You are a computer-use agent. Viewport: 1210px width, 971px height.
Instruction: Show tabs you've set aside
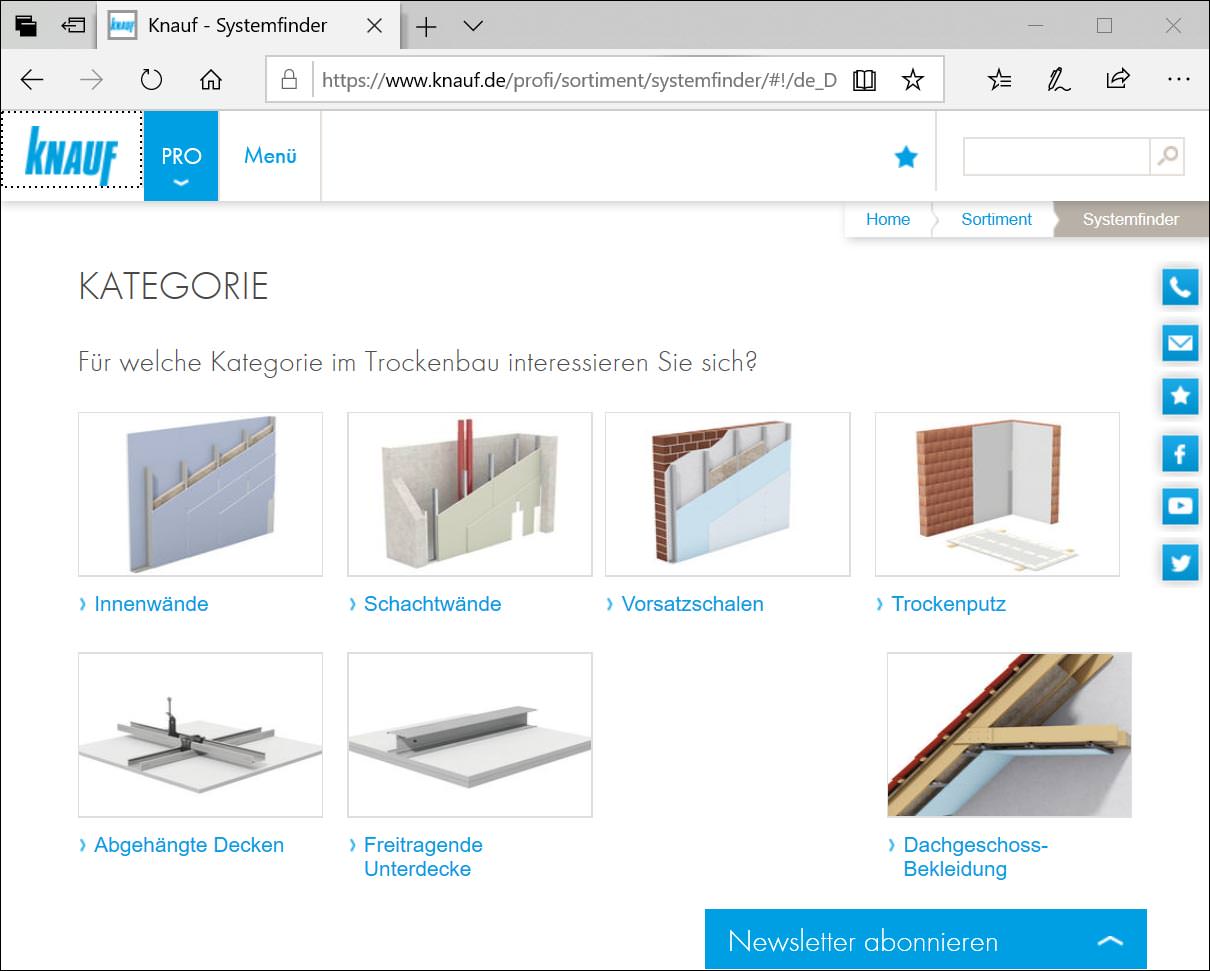[26, 26]
